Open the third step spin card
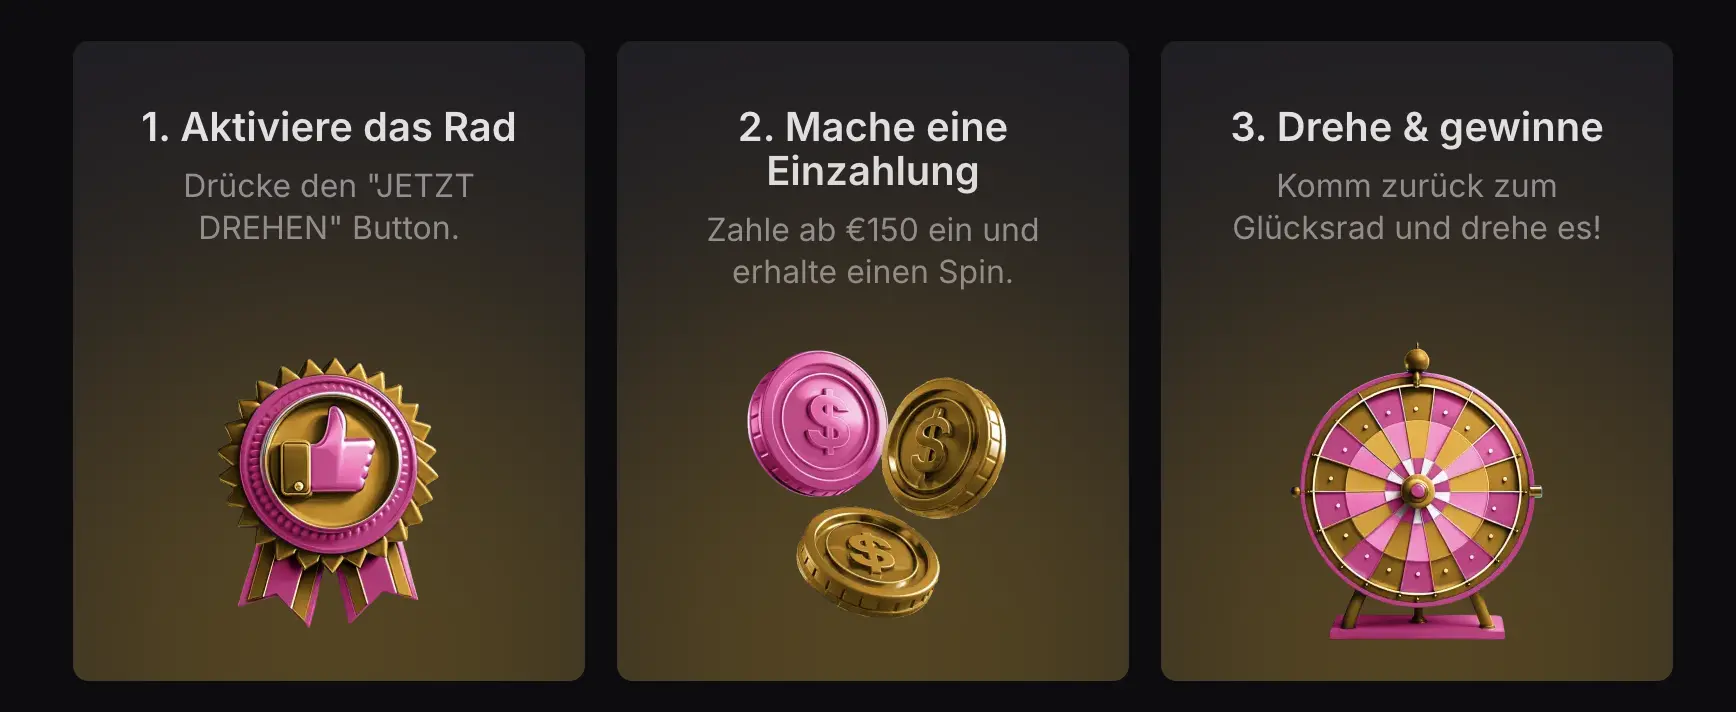Image resolution: width=1736 pixels, height=712 pixels. pyautogui.click(x=1417, y=361)
